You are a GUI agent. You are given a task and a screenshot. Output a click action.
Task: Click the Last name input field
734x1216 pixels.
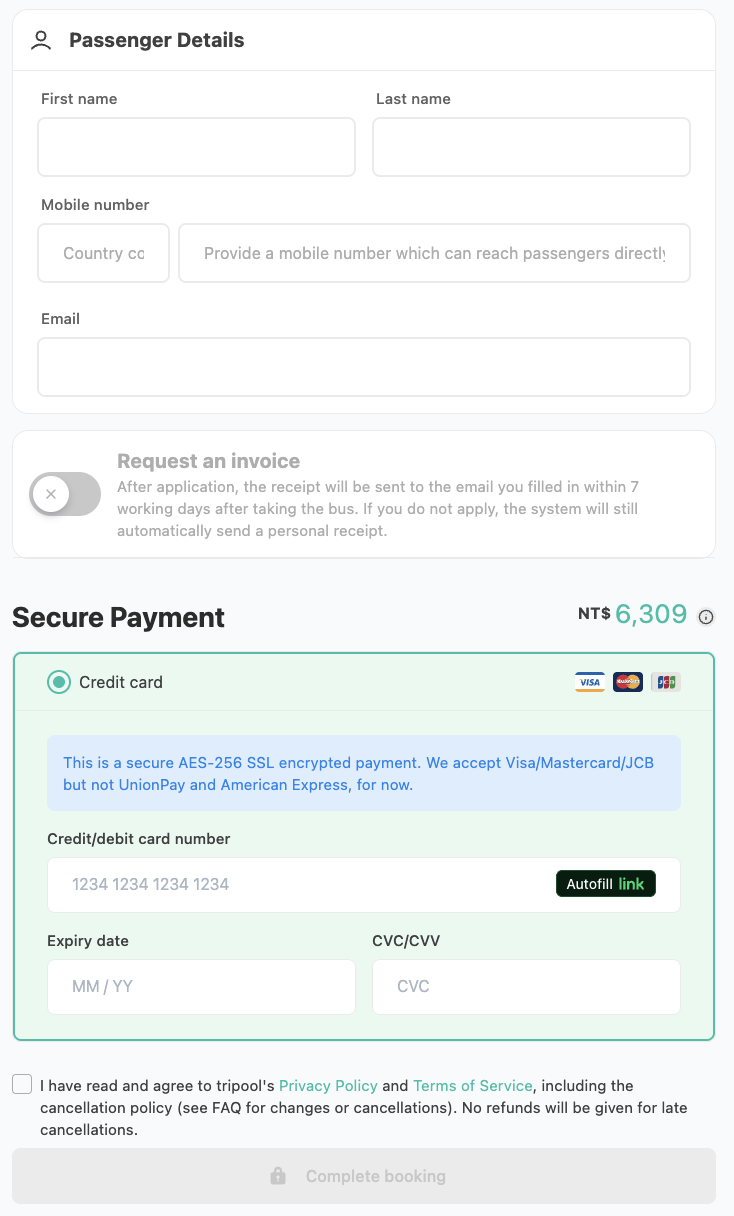coord(531,147)
